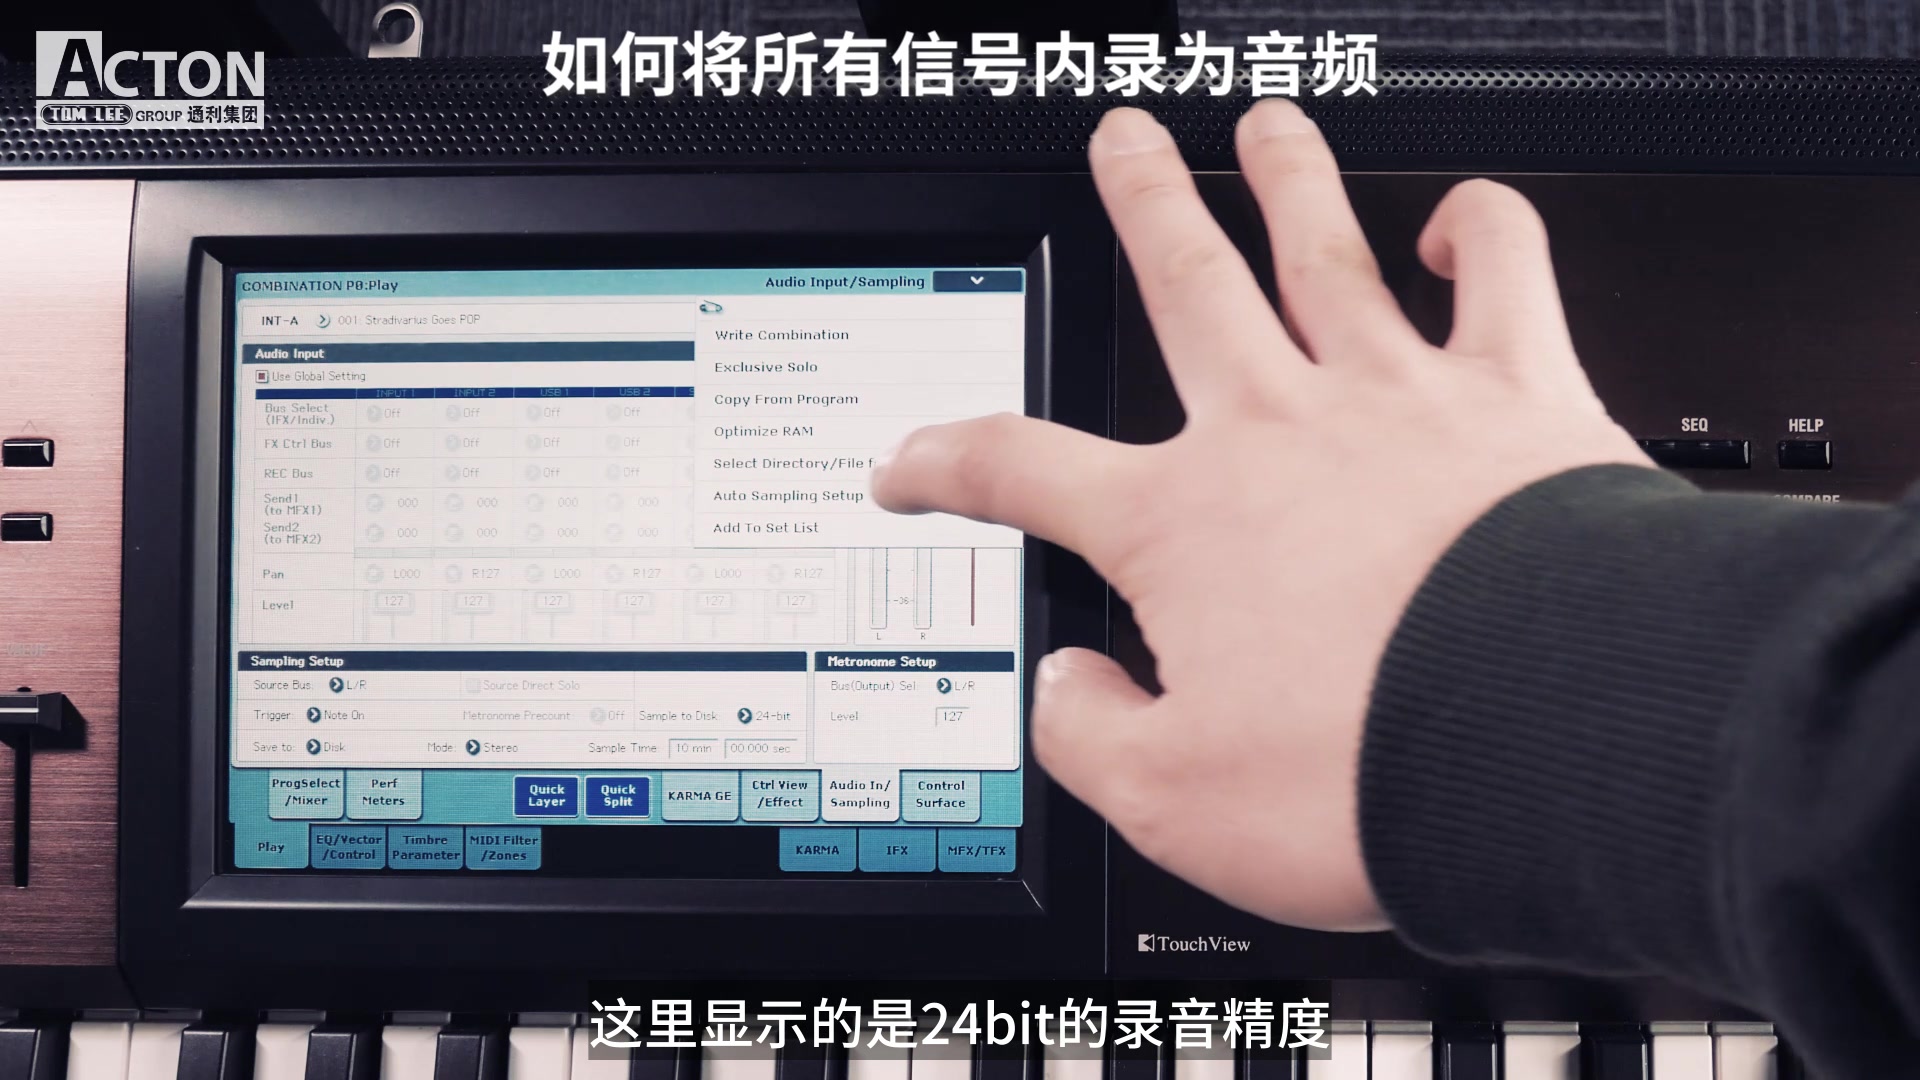Screen dimensions: 1920x1080
Task: Click the KARMA GE icon
Action: pyautogui.click(x=699, y=794)
